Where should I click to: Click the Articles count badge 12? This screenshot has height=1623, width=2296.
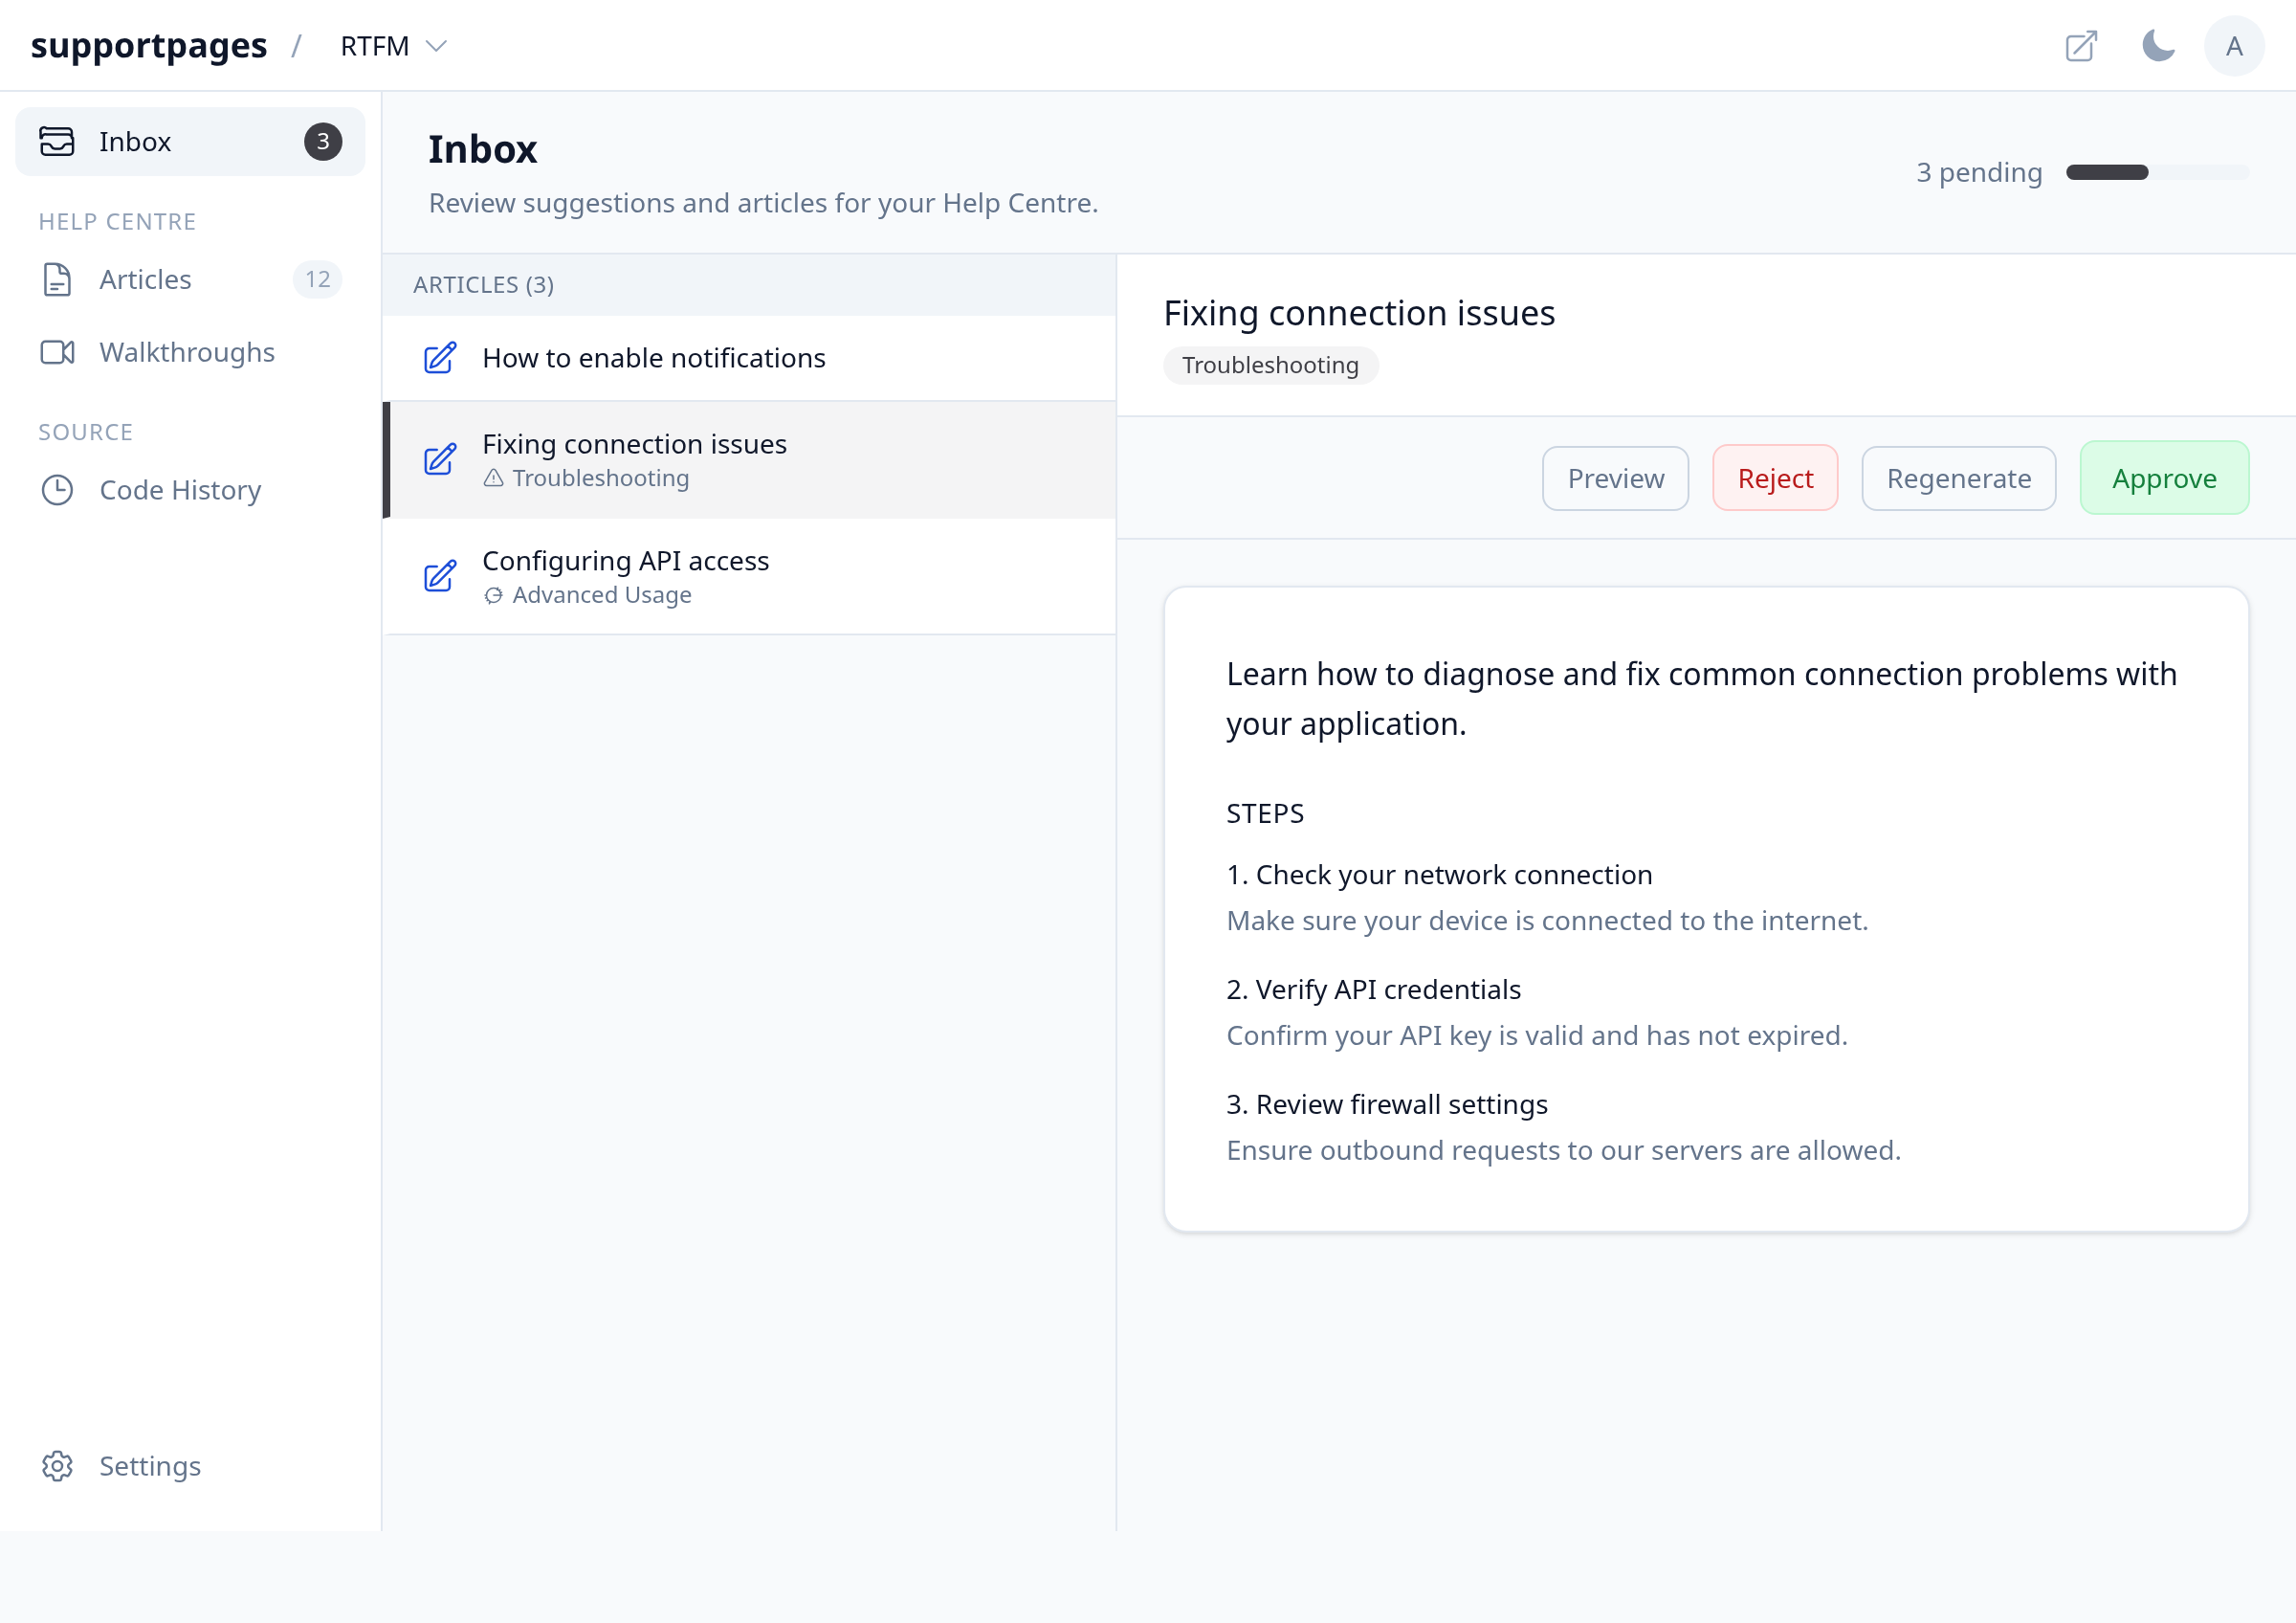pos(317,280)
